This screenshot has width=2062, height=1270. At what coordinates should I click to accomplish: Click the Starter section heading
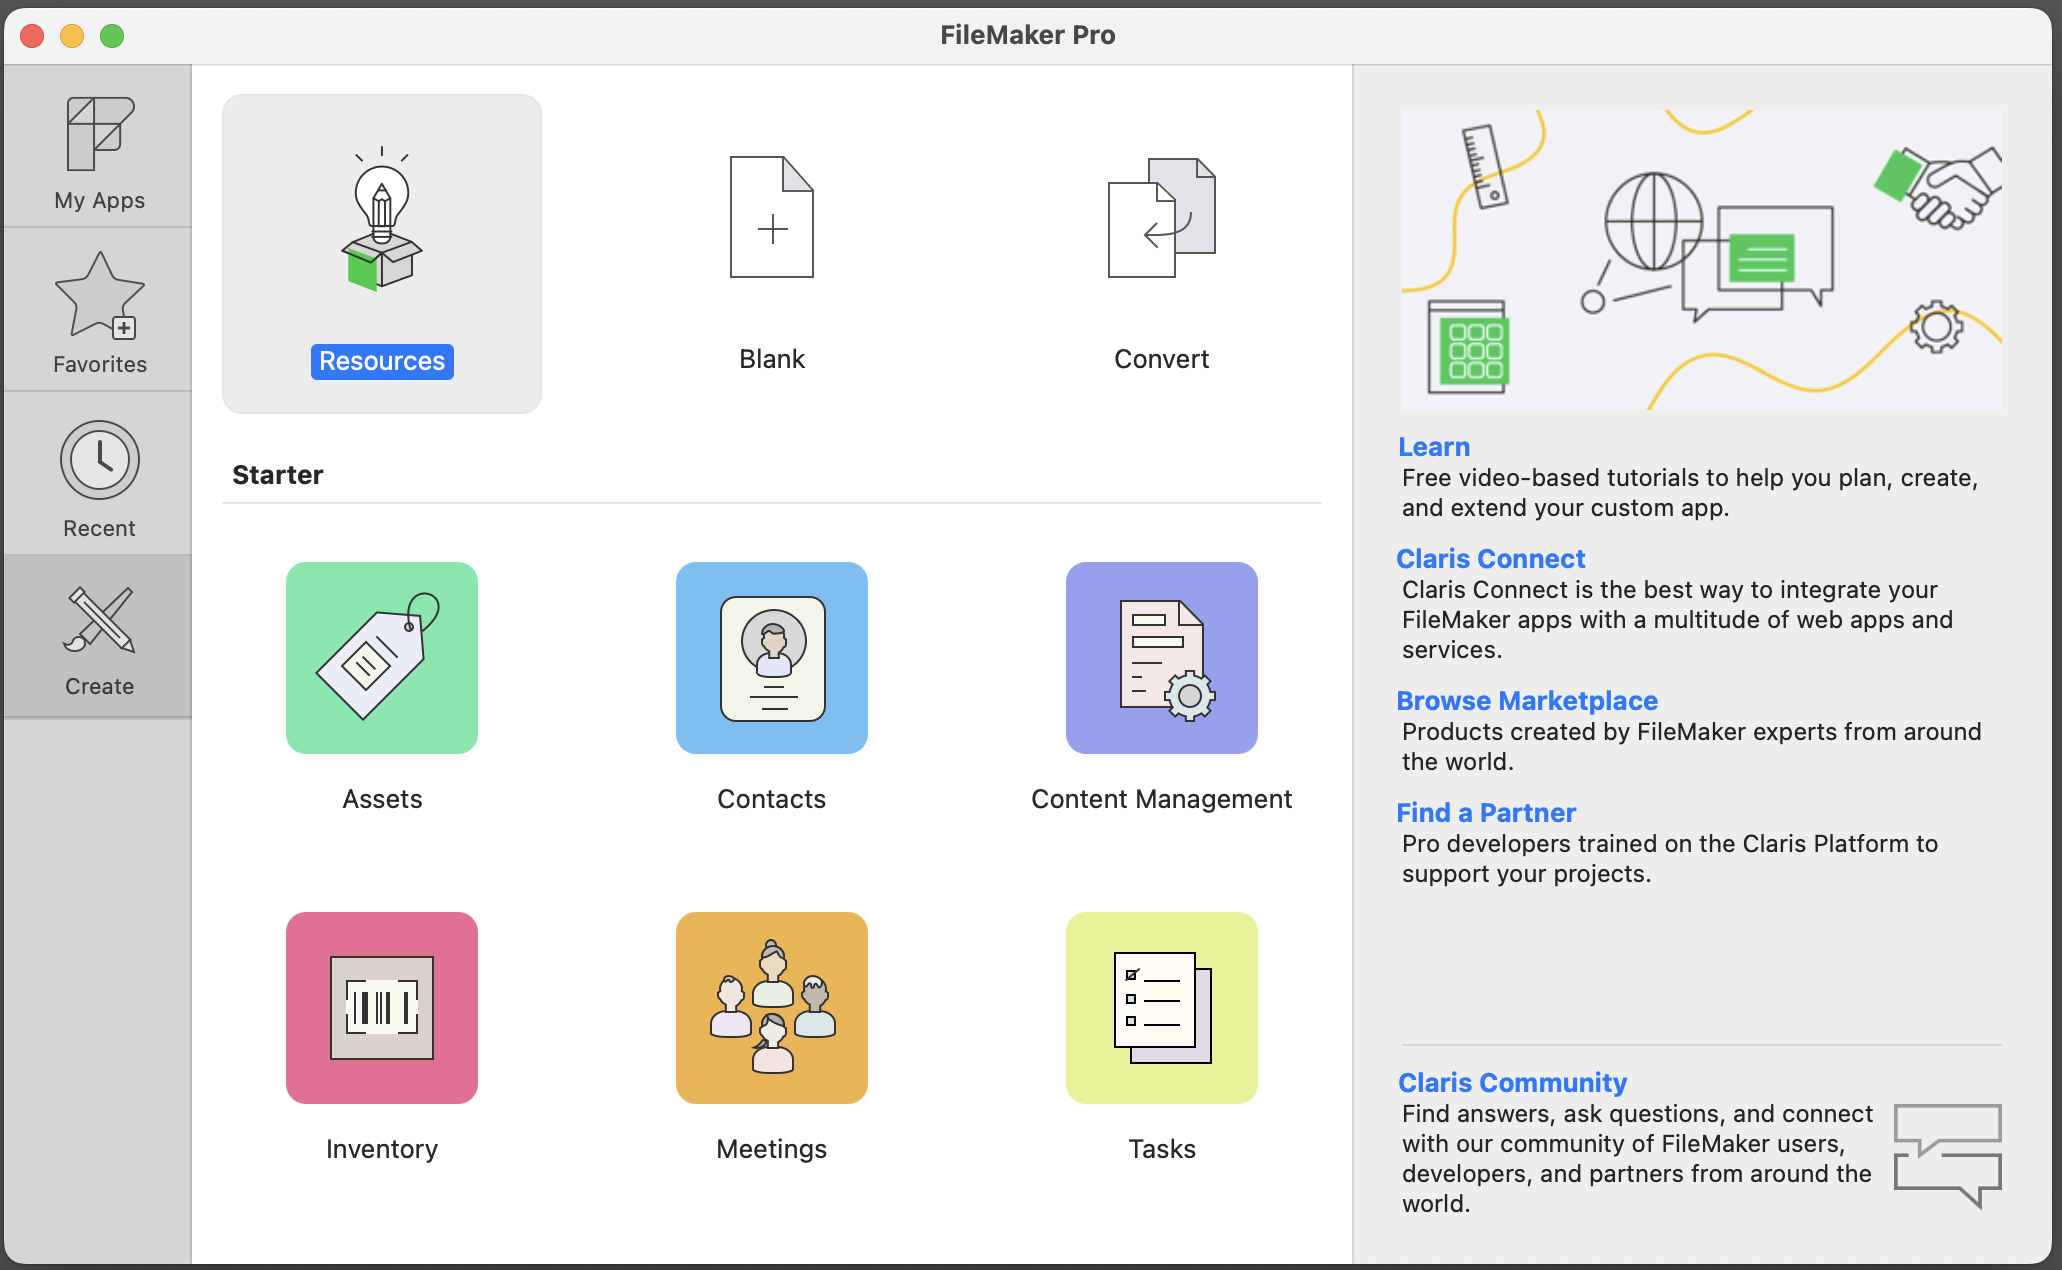[x=278, y=475]
